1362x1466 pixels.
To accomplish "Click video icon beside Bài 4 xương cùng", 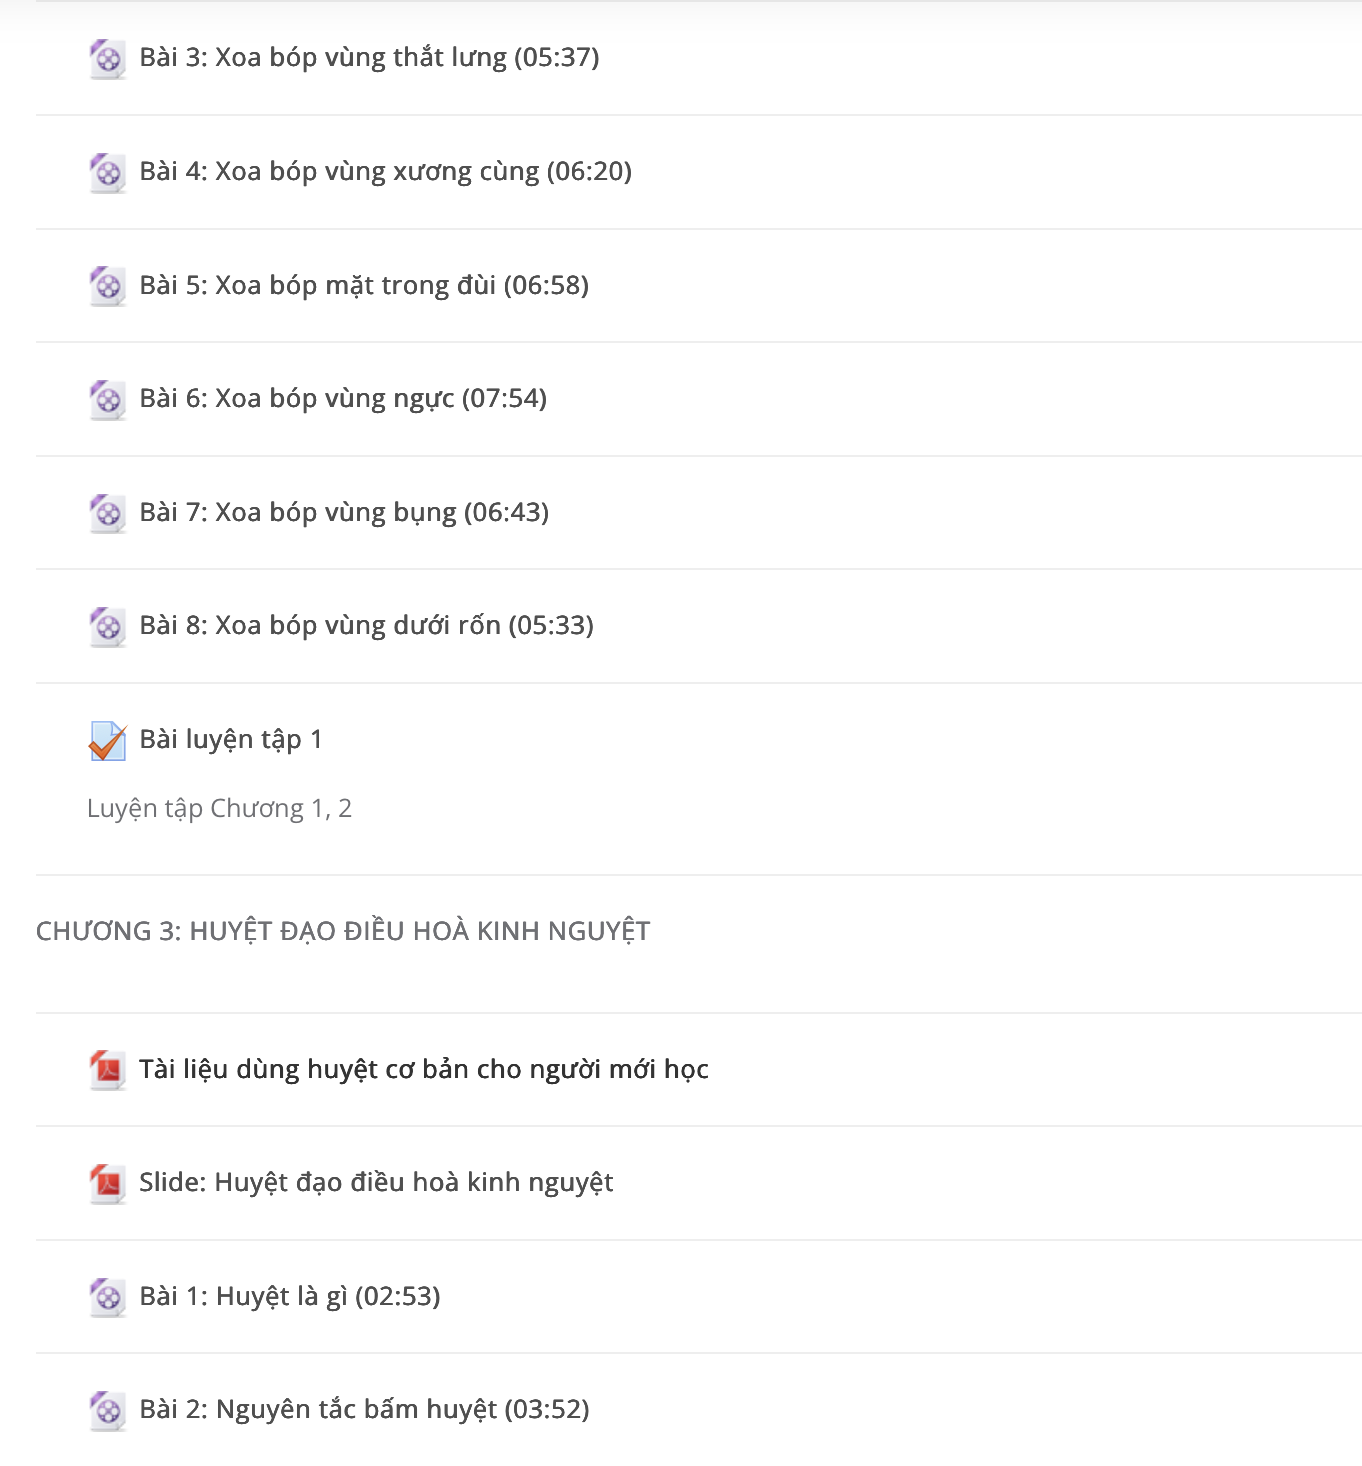I will (x=107, y=173).
